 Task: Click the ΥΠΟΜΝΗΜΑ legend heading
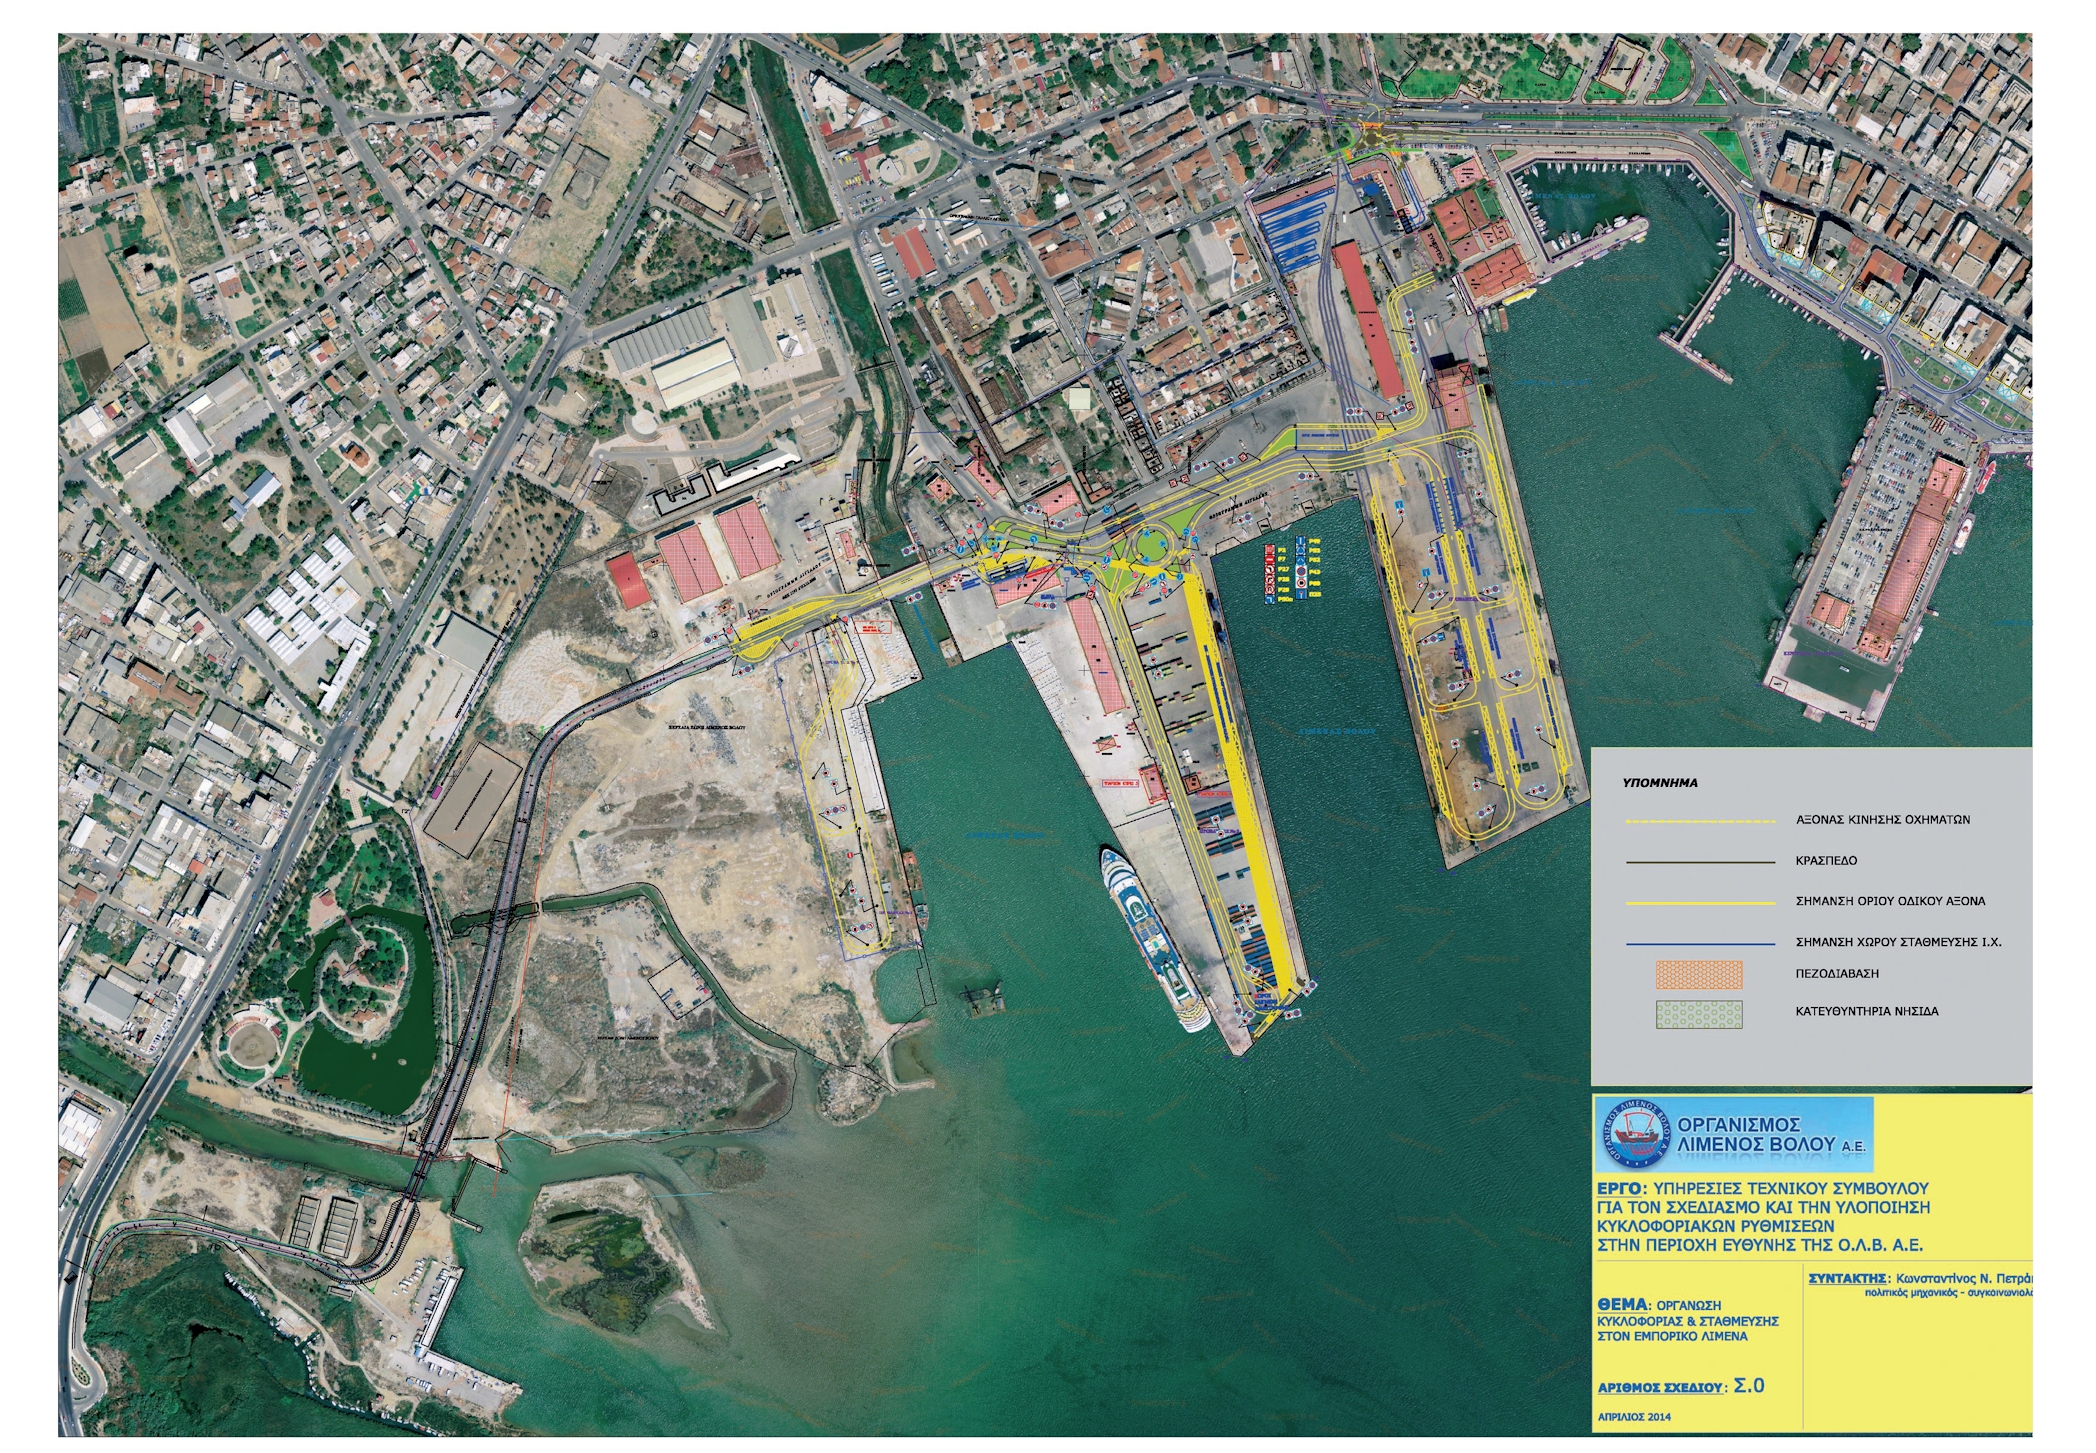pyautogui.click(x=1660, y=783)
